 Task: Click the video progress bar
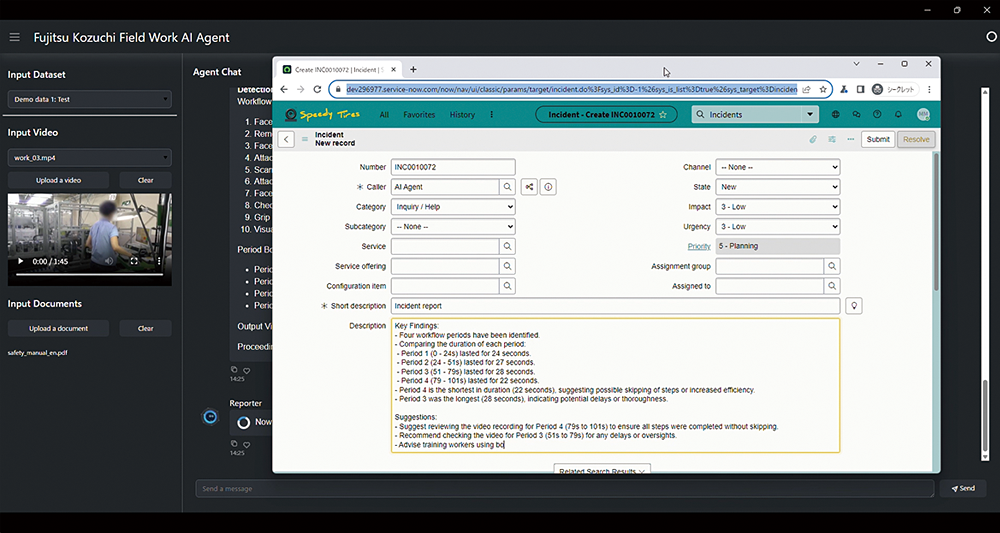(90, 274)
